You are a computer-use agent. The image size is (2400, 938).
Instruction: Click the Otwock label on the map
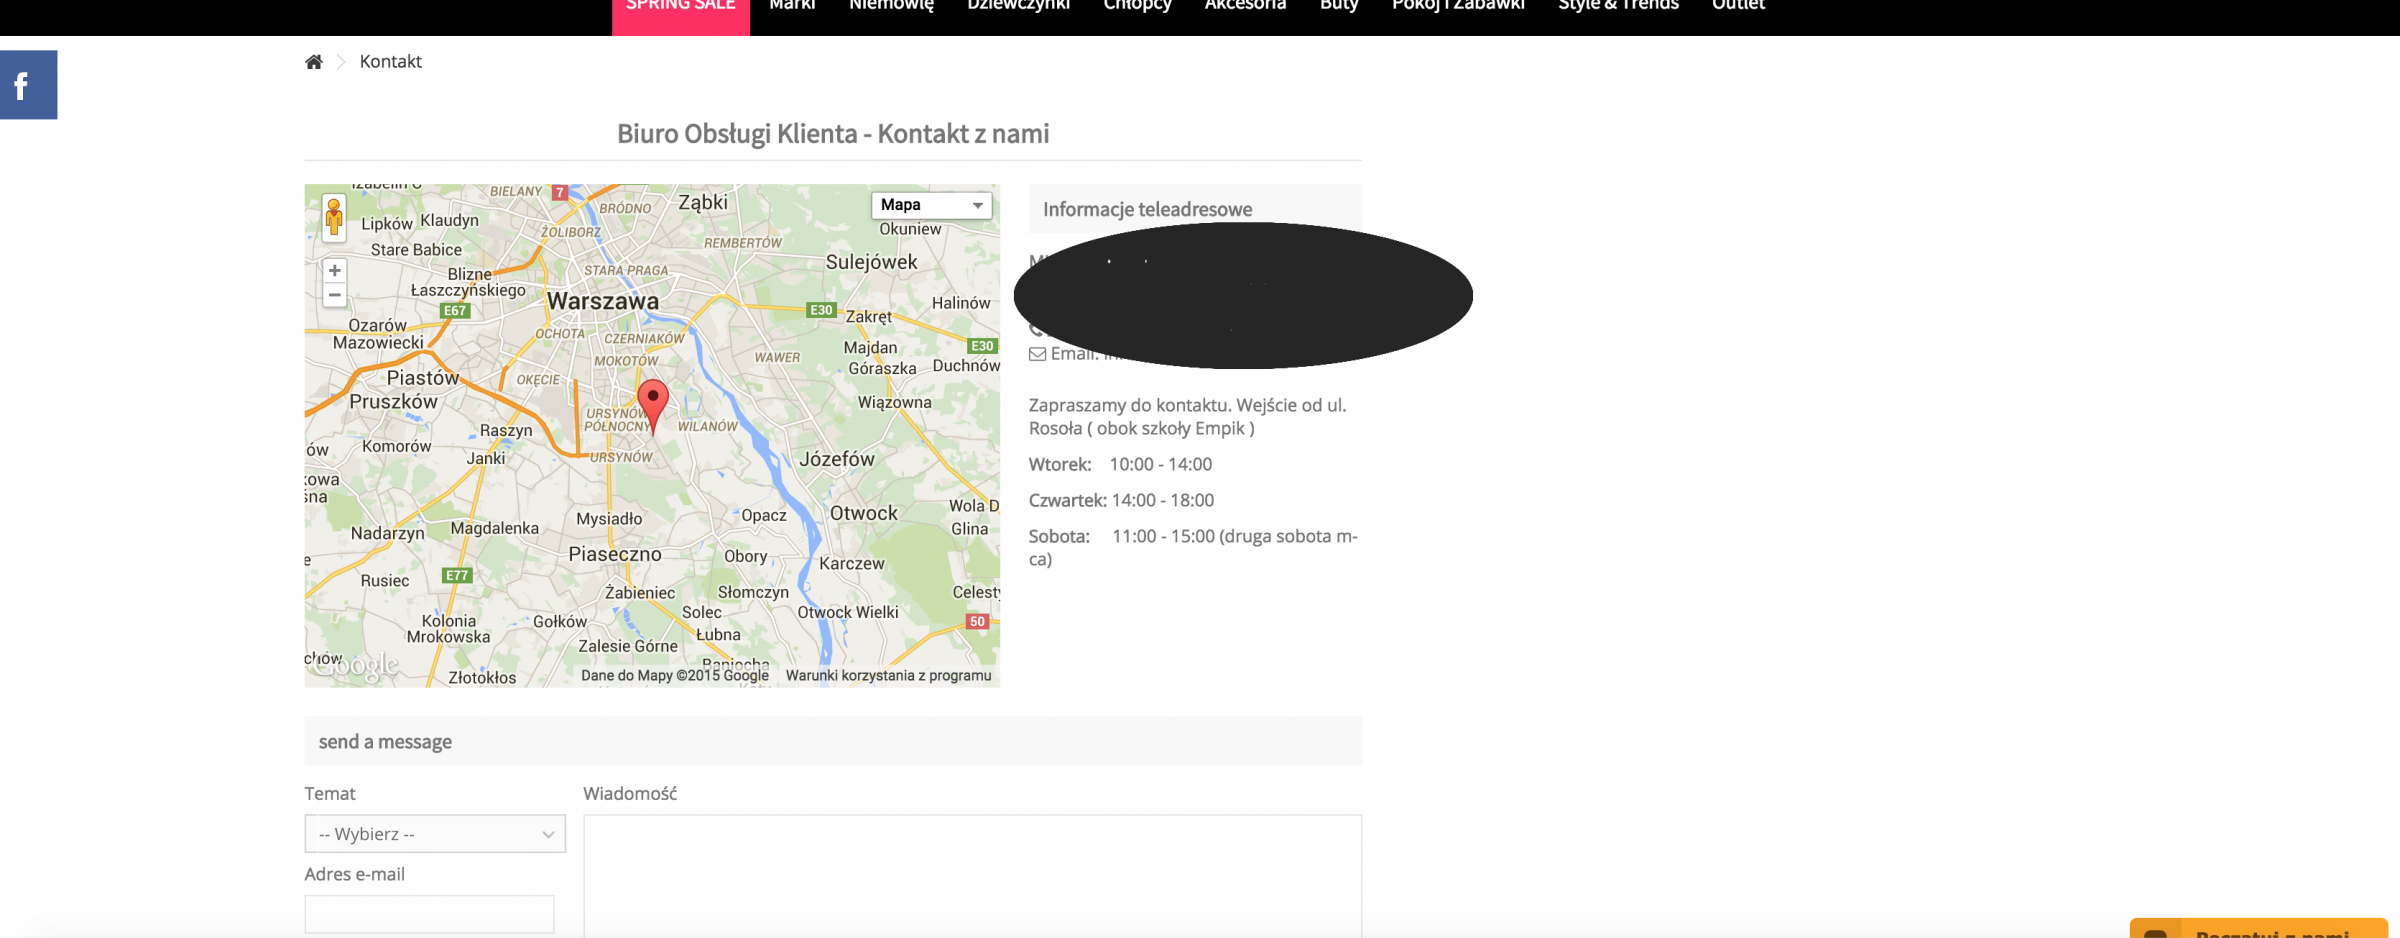864,513
